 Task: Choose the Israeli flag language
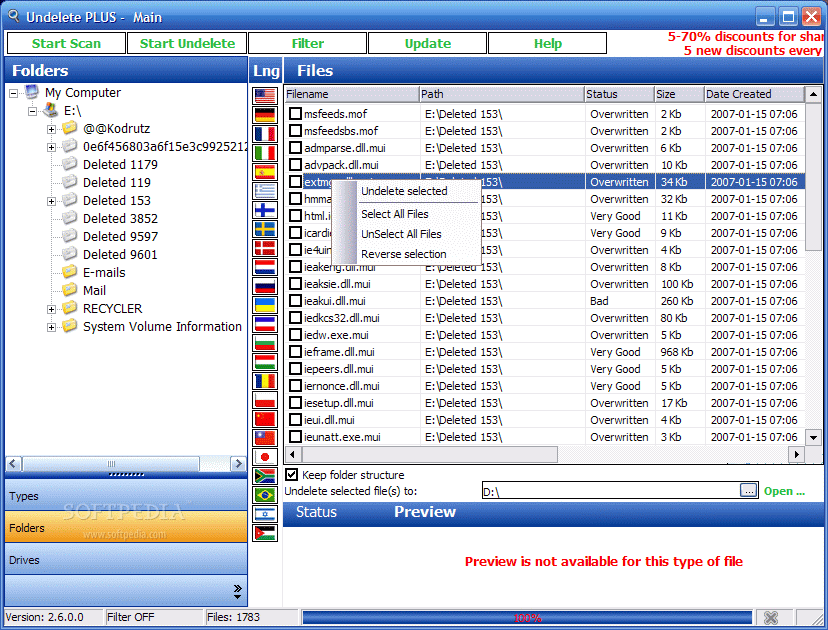pyautogui.click(x=265, y=514)
